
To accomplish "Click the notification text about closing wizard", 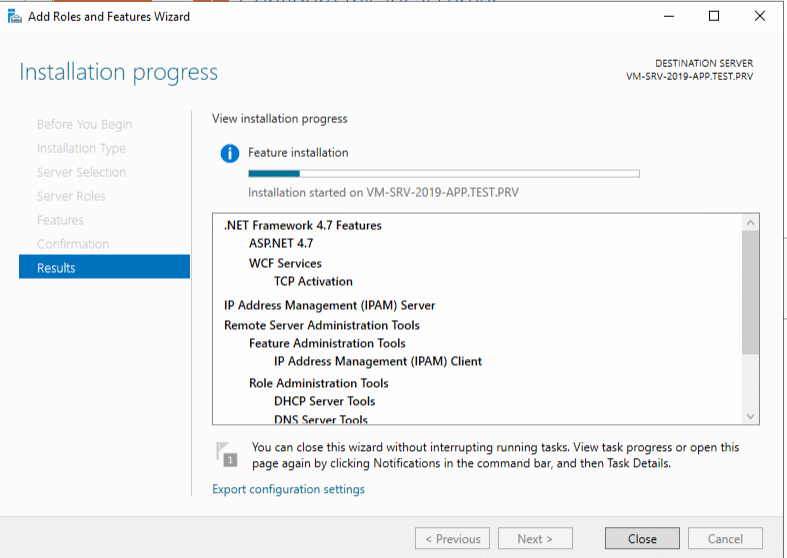I will (495, 455).
